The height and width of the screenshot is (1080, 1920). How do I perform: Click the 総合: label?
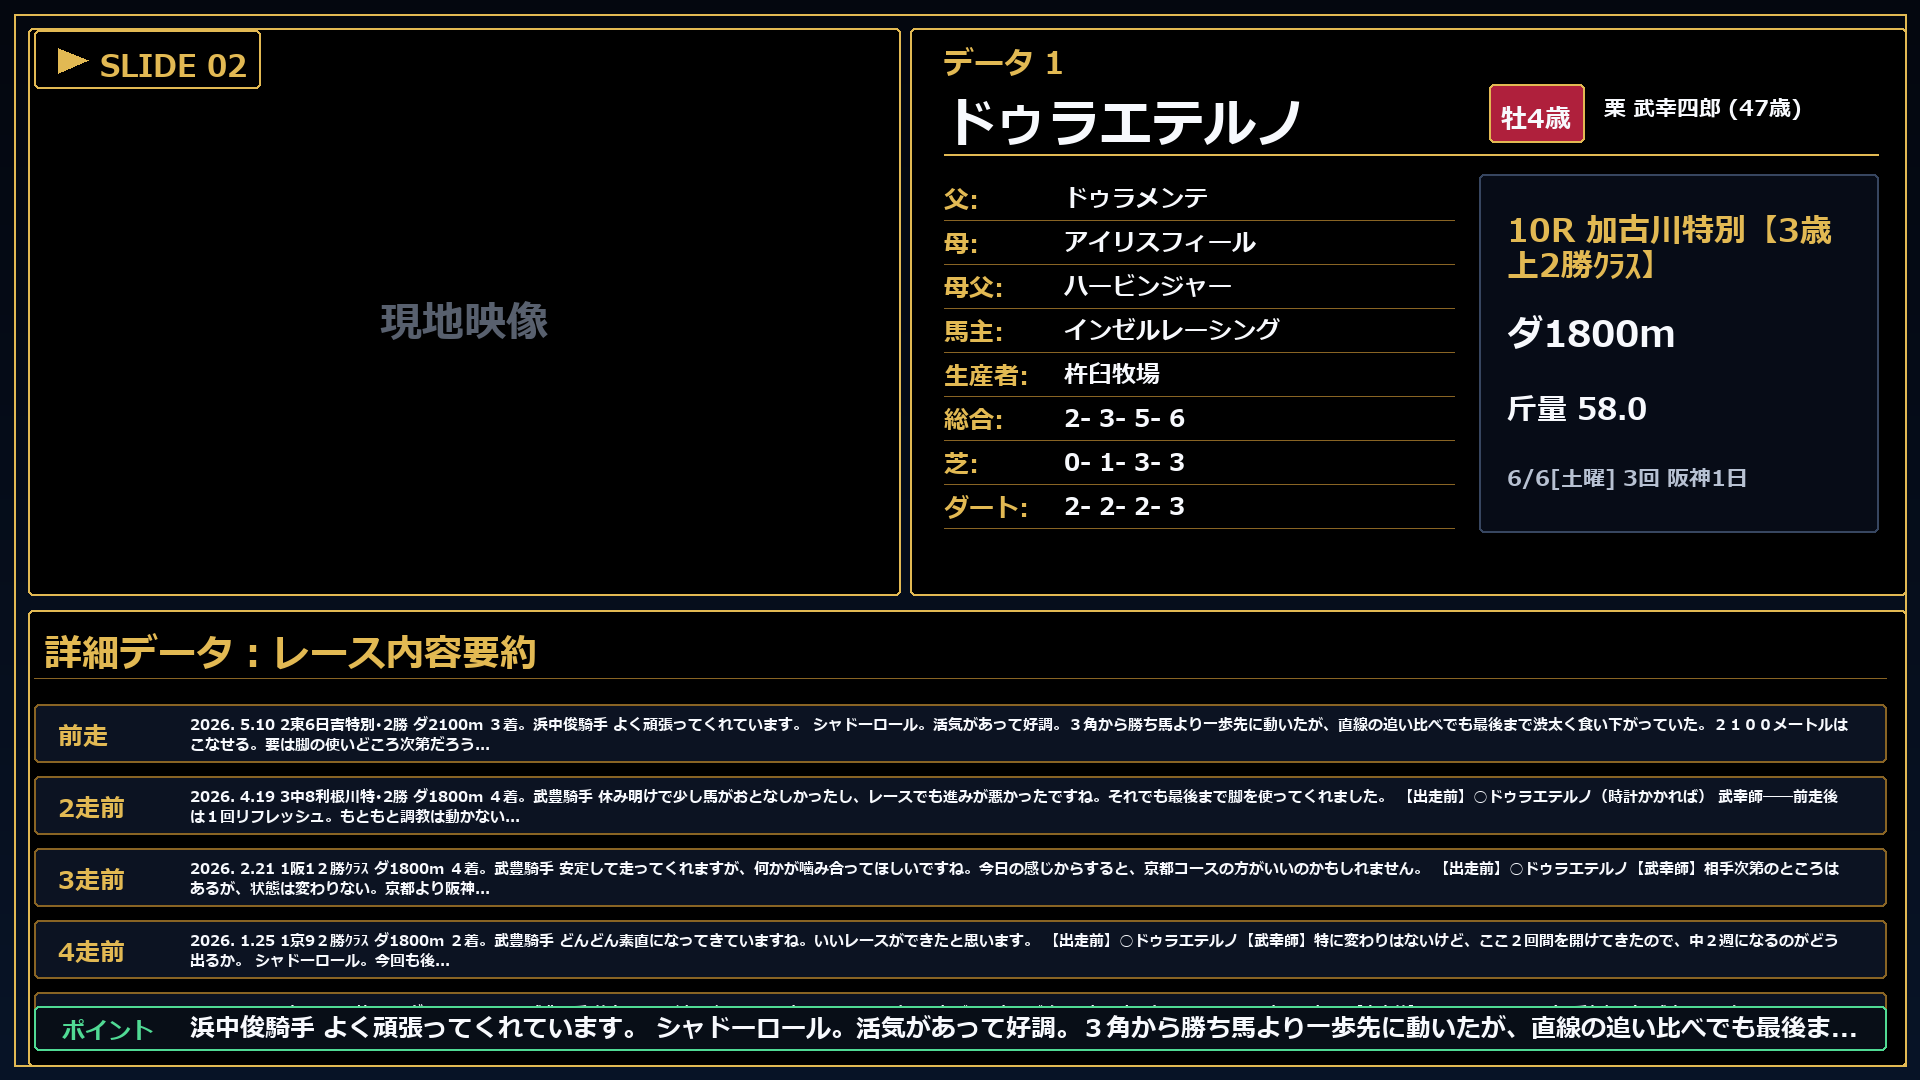973,419
